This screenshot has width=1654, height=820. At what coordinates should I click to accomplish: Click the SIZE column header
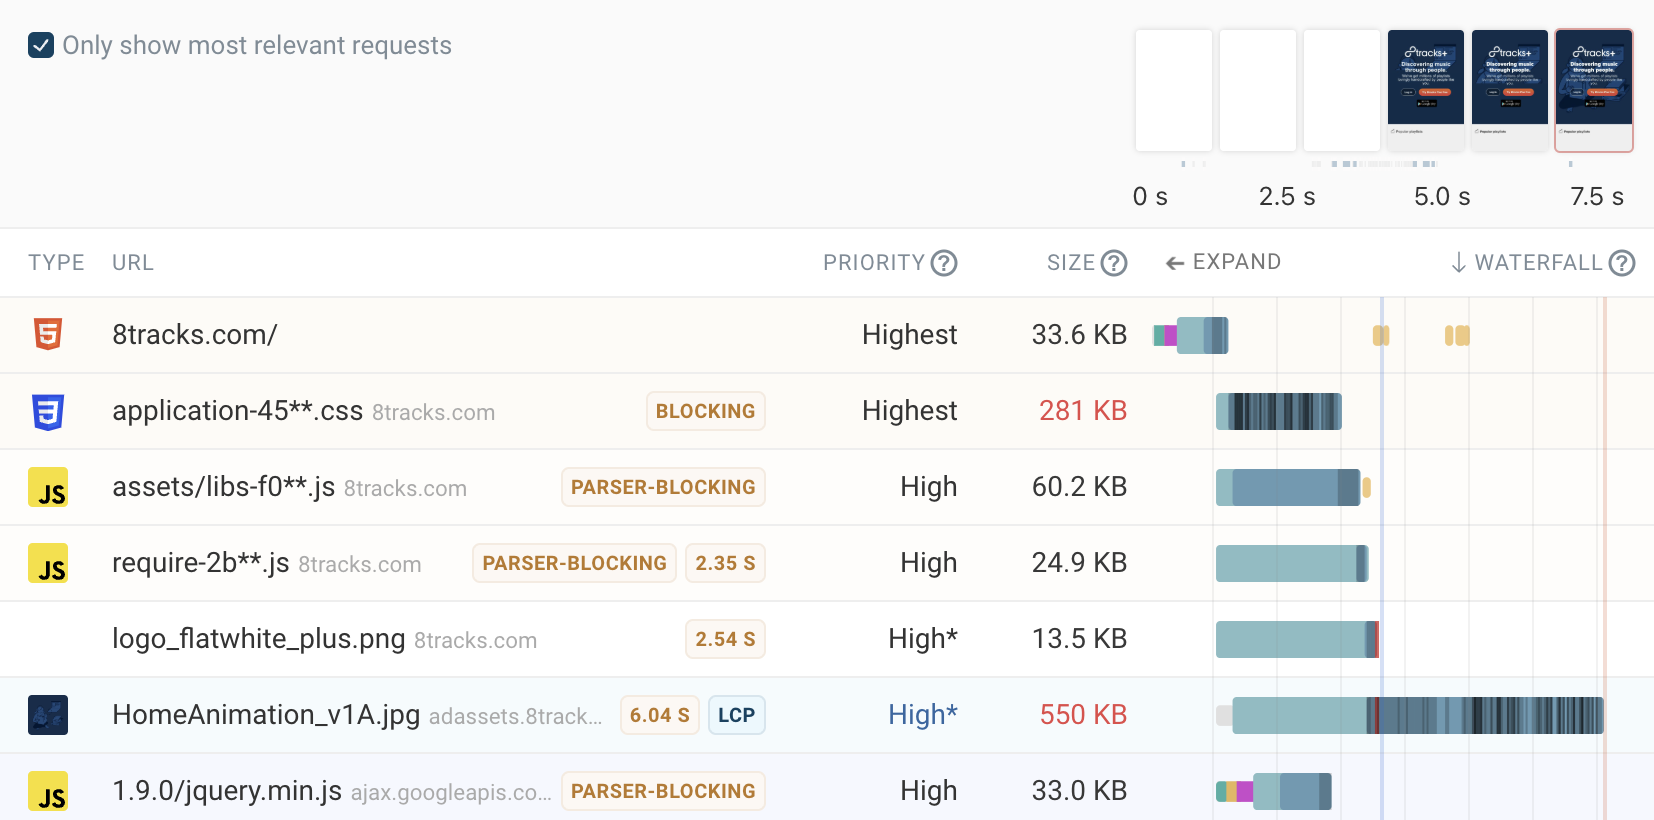click(1071, 263)
